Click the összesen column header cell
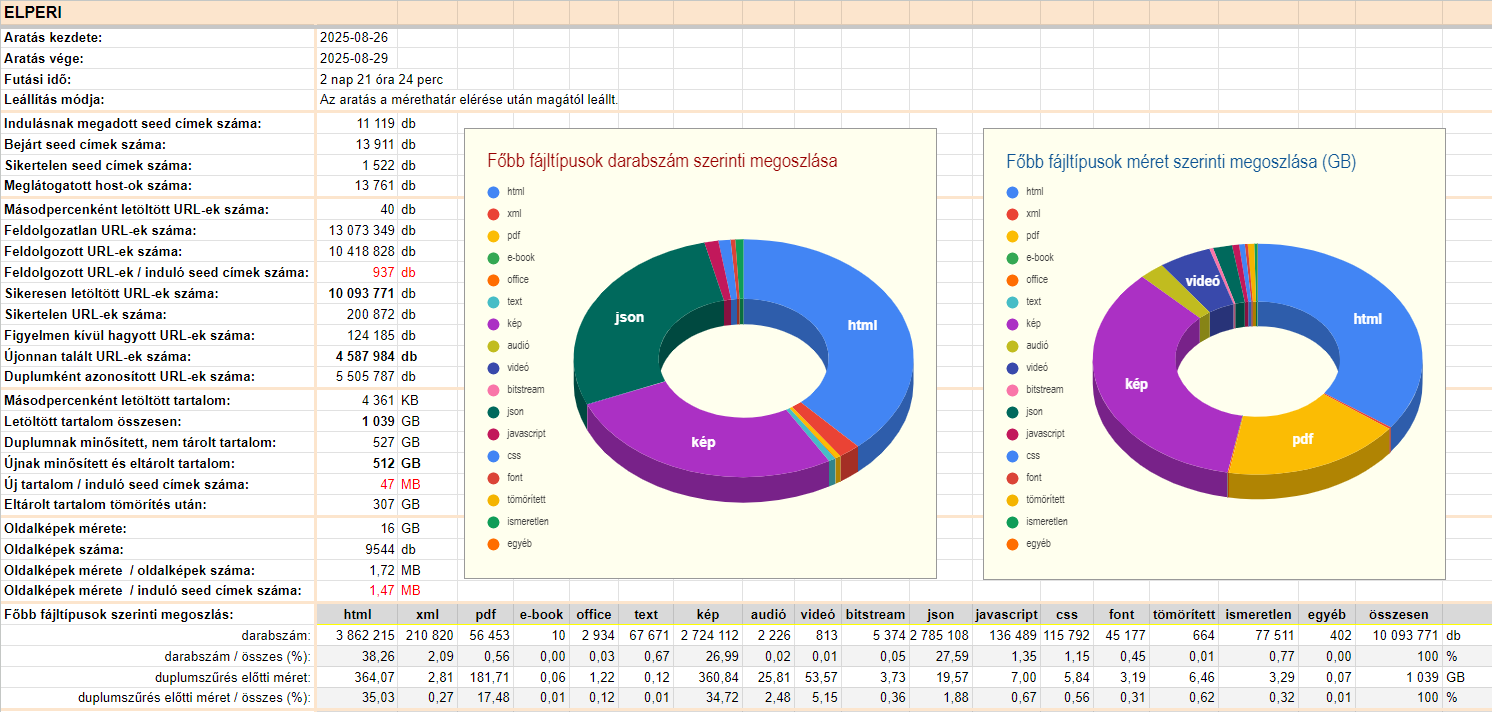The width and height of the screenshot is (1492, 712). point(1398,615)
